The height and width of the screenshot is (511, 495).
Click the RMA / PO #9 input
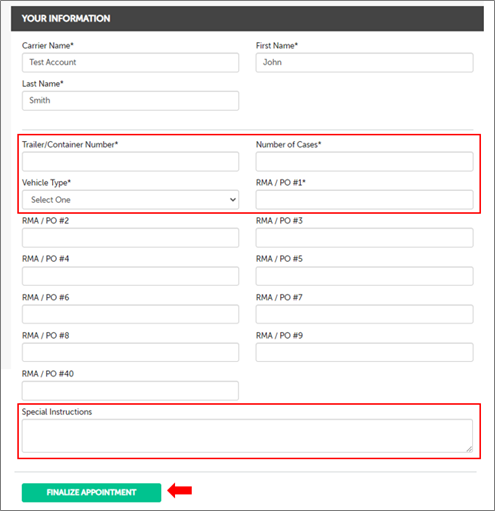coord(364,352)
